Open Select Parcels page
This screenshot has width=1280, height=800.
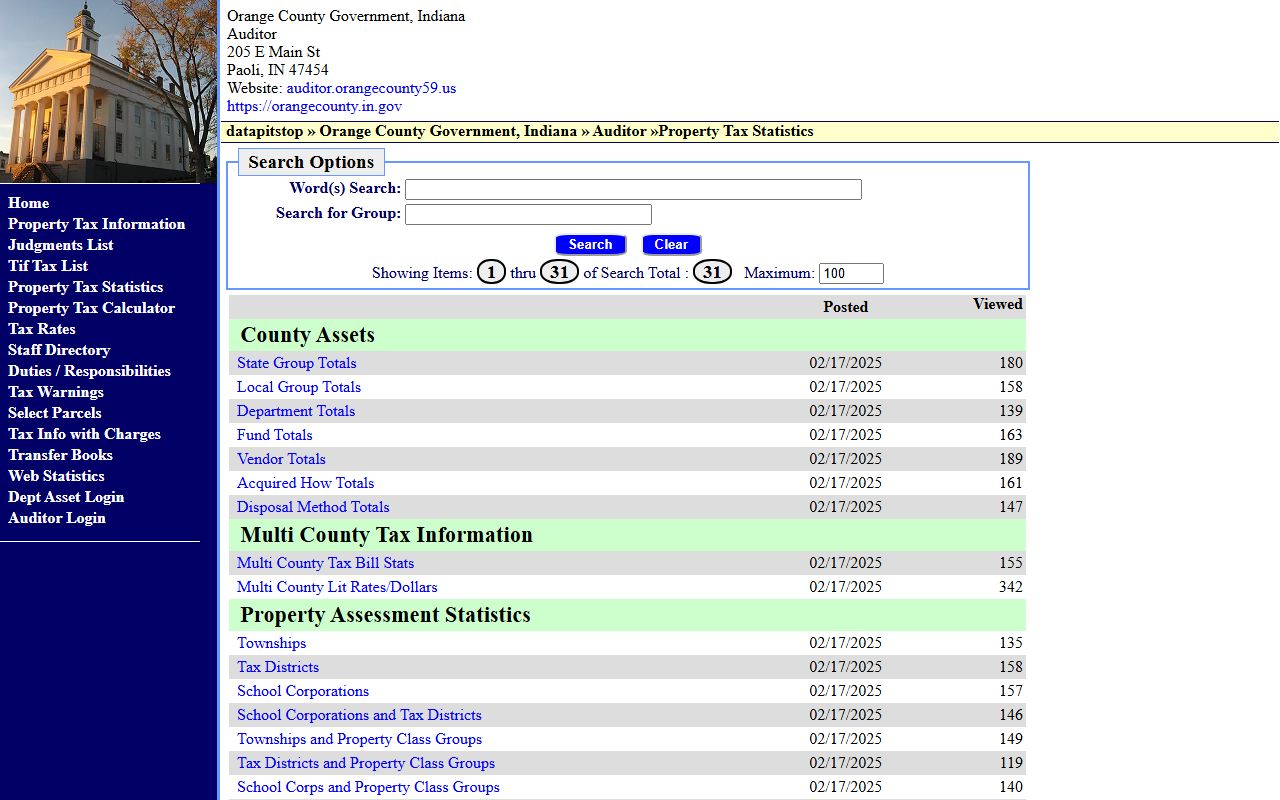click(x=54, y=413)
